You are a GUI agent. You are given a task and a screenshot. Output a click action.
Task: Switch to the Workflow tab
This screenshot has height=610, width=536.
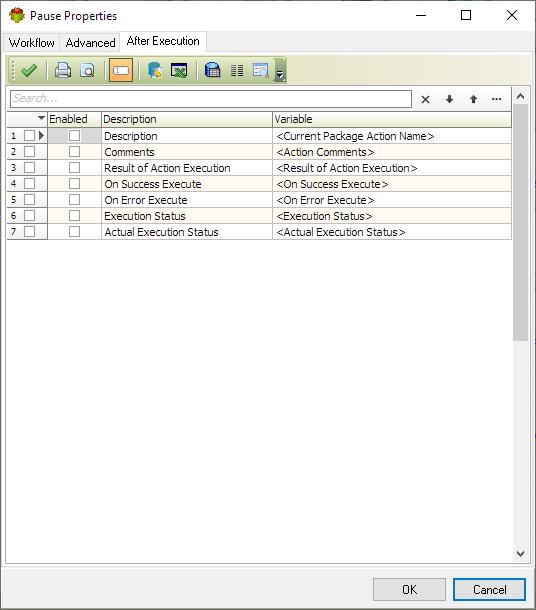[x=32, y=42]
